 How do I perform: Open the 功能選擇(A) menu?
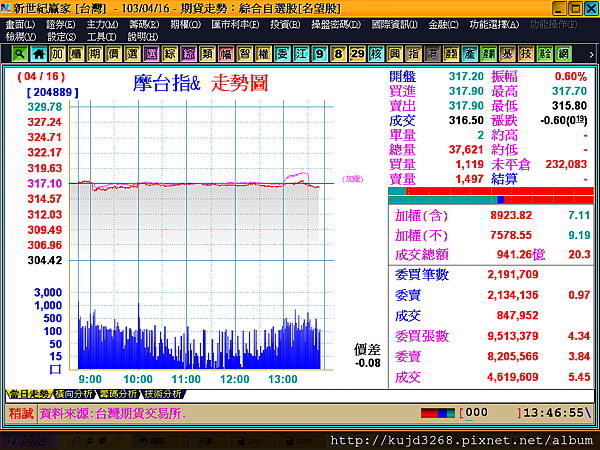(494, 24)
